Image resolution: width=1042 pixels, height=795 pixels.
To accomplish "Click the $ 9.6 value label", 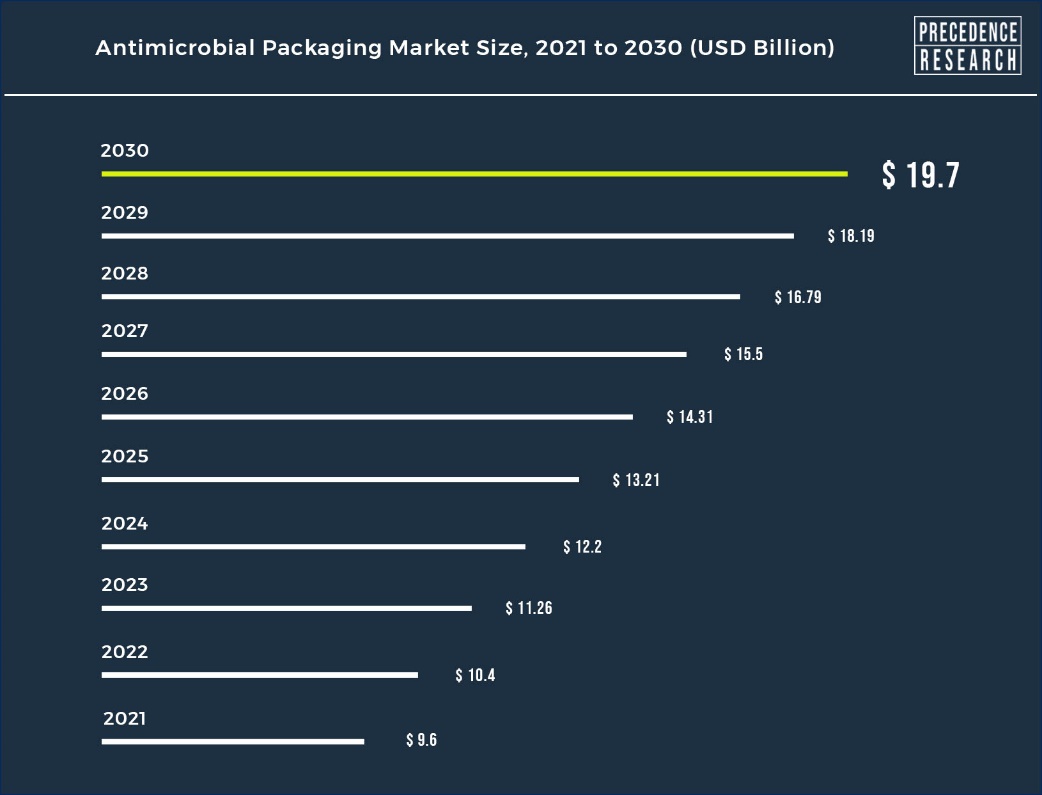I will point(421,741).
